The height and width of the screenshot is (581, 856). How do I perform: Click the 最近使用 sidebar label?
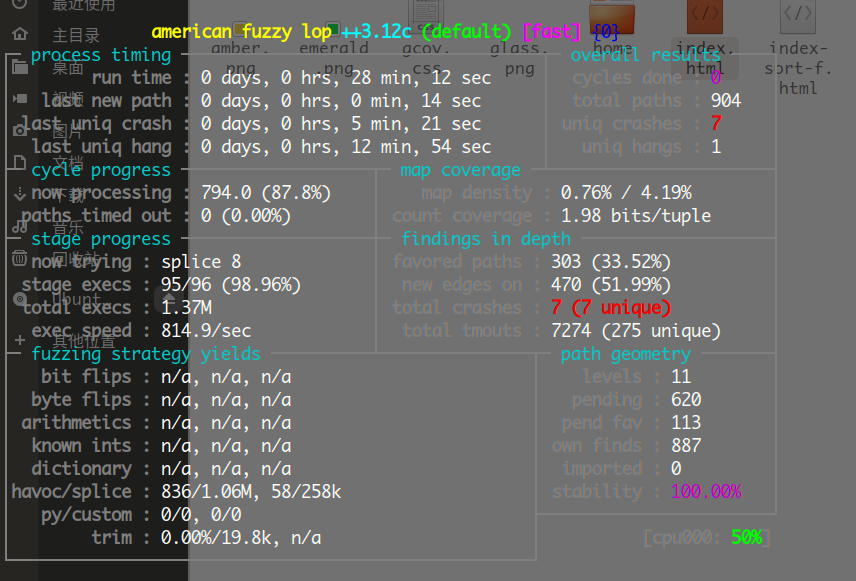tap(84, 5)
